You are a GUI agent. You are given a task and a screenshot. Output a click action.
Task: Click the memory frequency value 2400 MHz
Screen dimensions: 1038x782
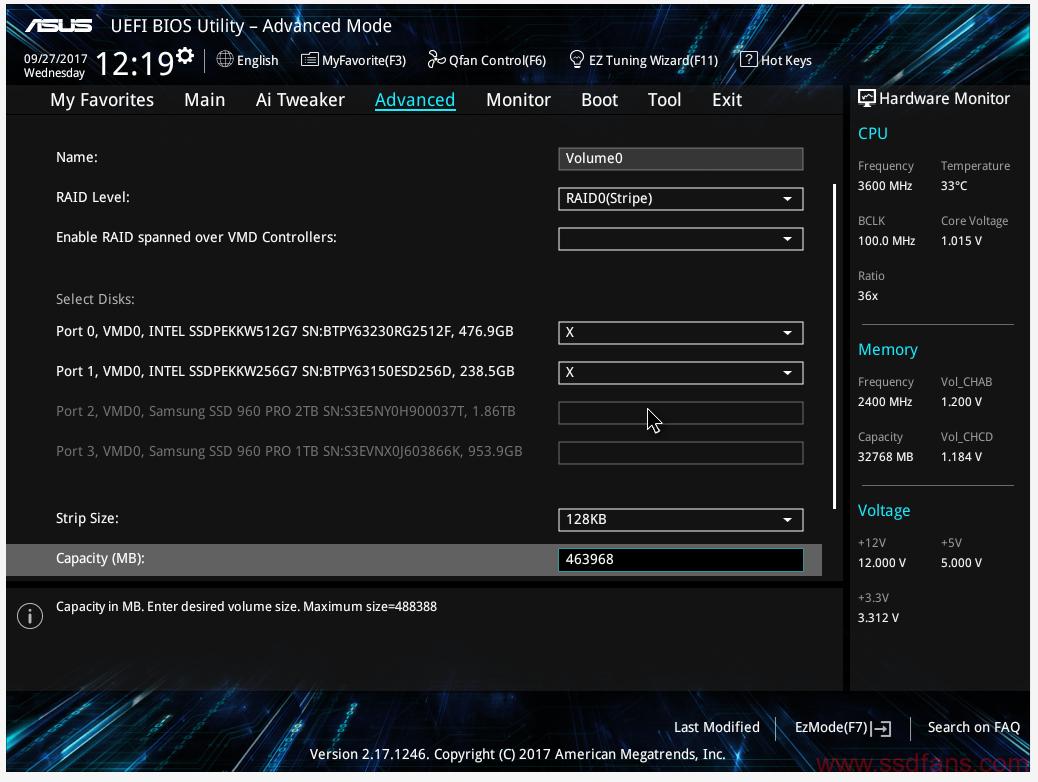(885, 402)
